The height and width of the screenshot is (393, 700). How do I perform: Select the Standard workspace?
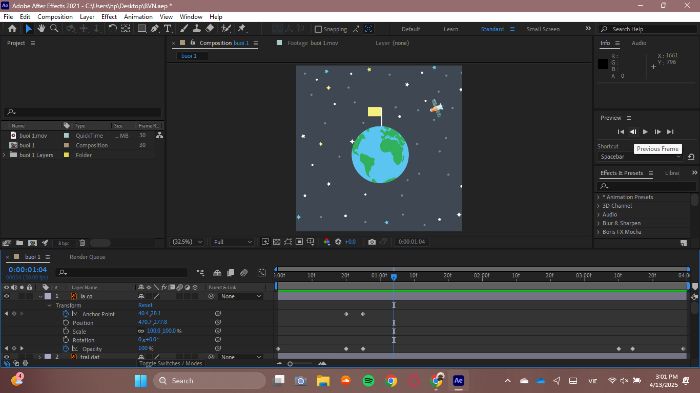pyautogui.click(x=492, y=29)
